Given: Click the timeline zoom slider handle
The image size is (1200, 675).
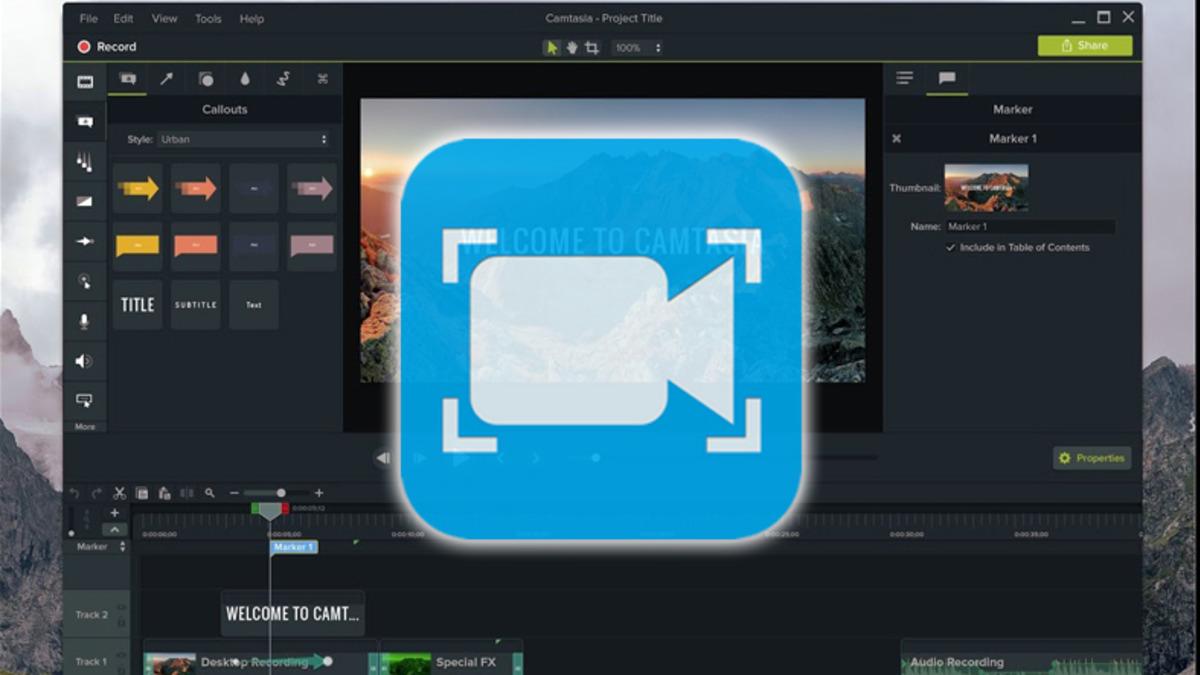Looking at the screenshot, I should click(x=281, y=493).
